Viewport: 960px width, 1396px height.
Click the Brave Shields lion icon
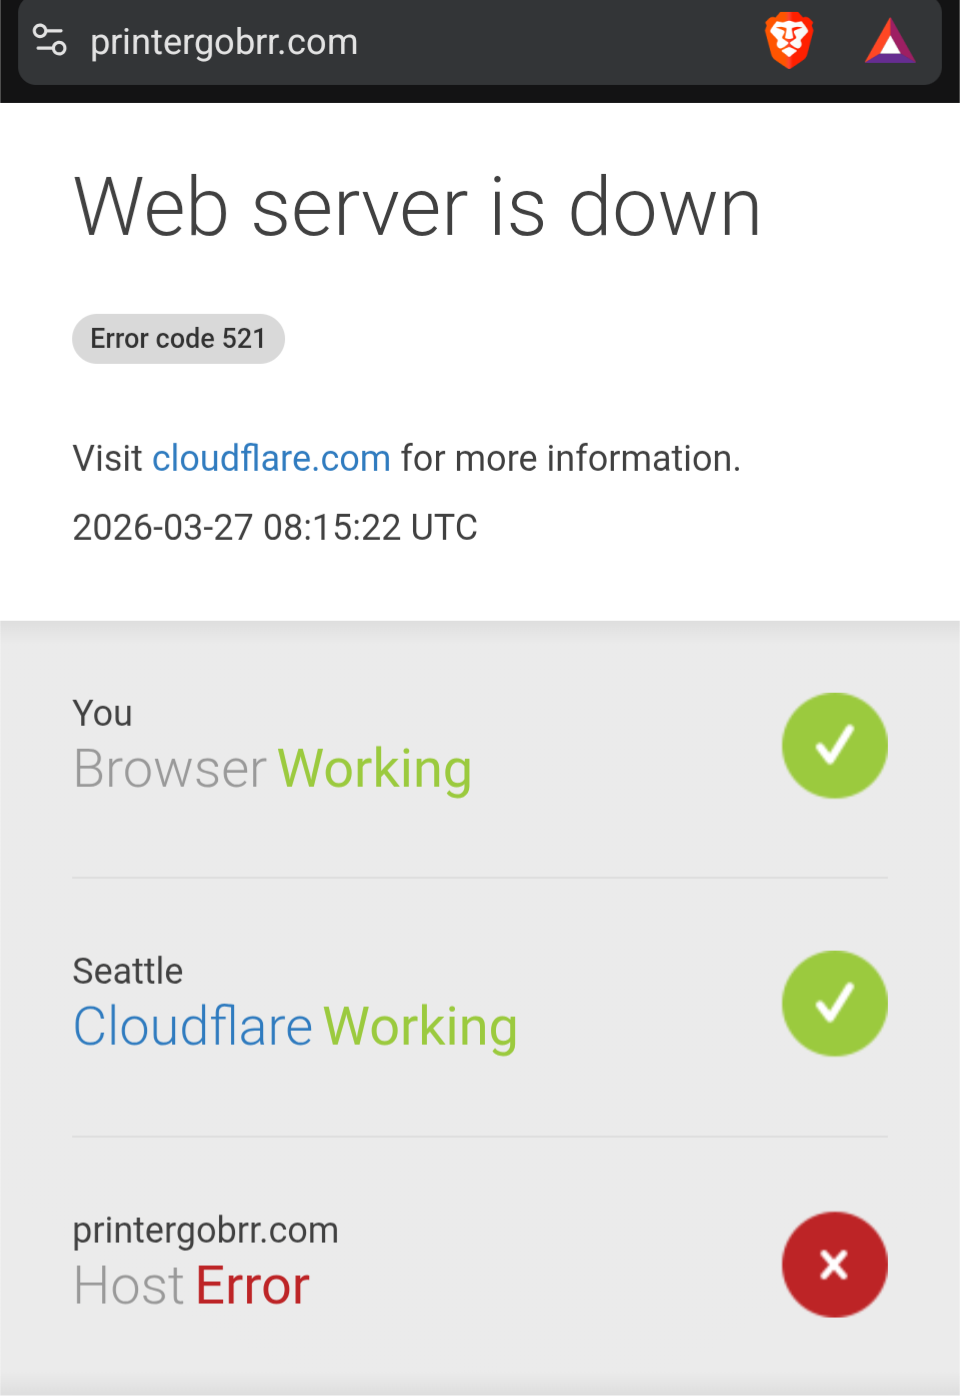point(789,41)
